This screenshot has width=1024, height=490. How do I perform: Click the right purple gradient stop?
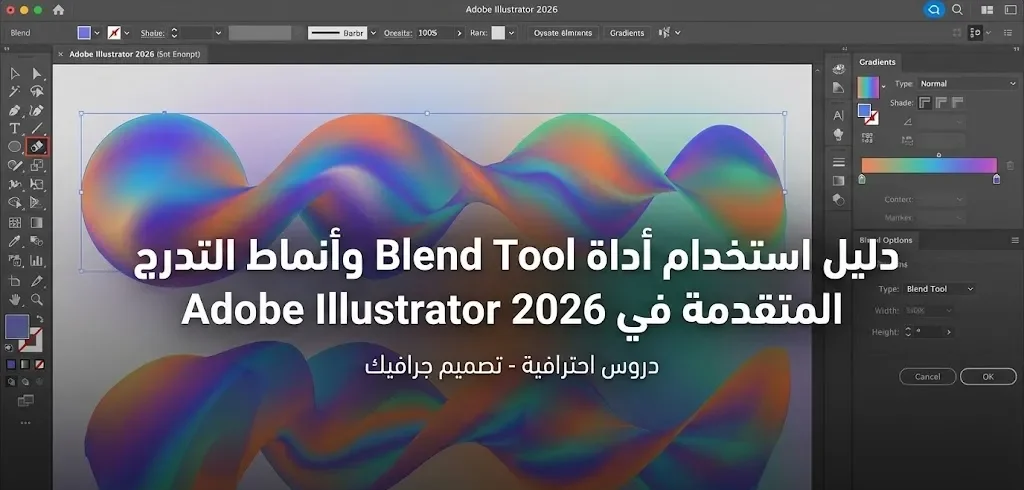pyautogui.click(x=996, y=180)
